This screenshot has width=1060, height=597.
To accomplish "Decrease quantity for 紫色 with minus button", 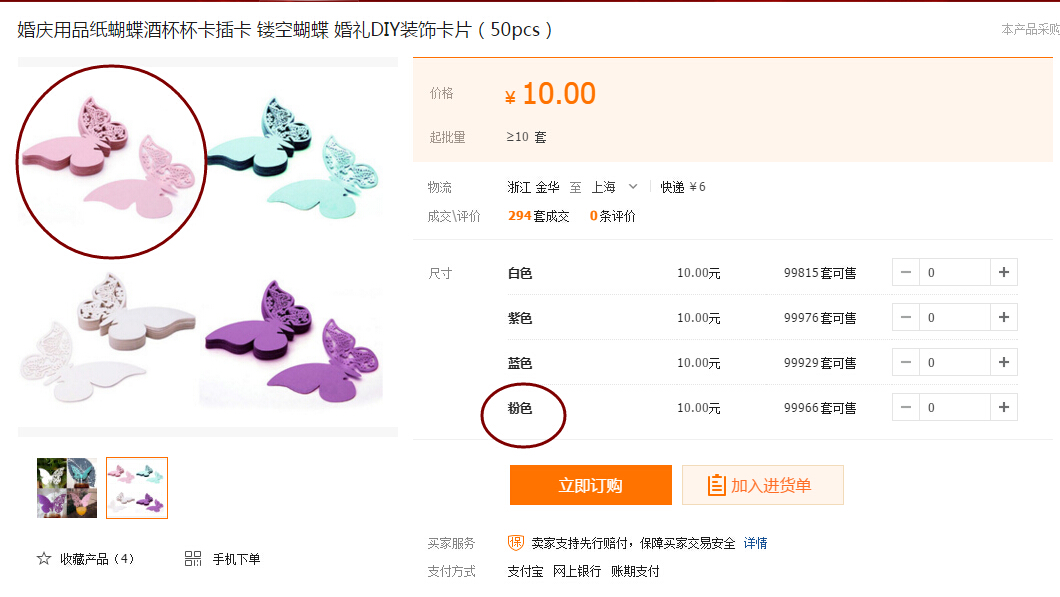I will pos(906,317).
